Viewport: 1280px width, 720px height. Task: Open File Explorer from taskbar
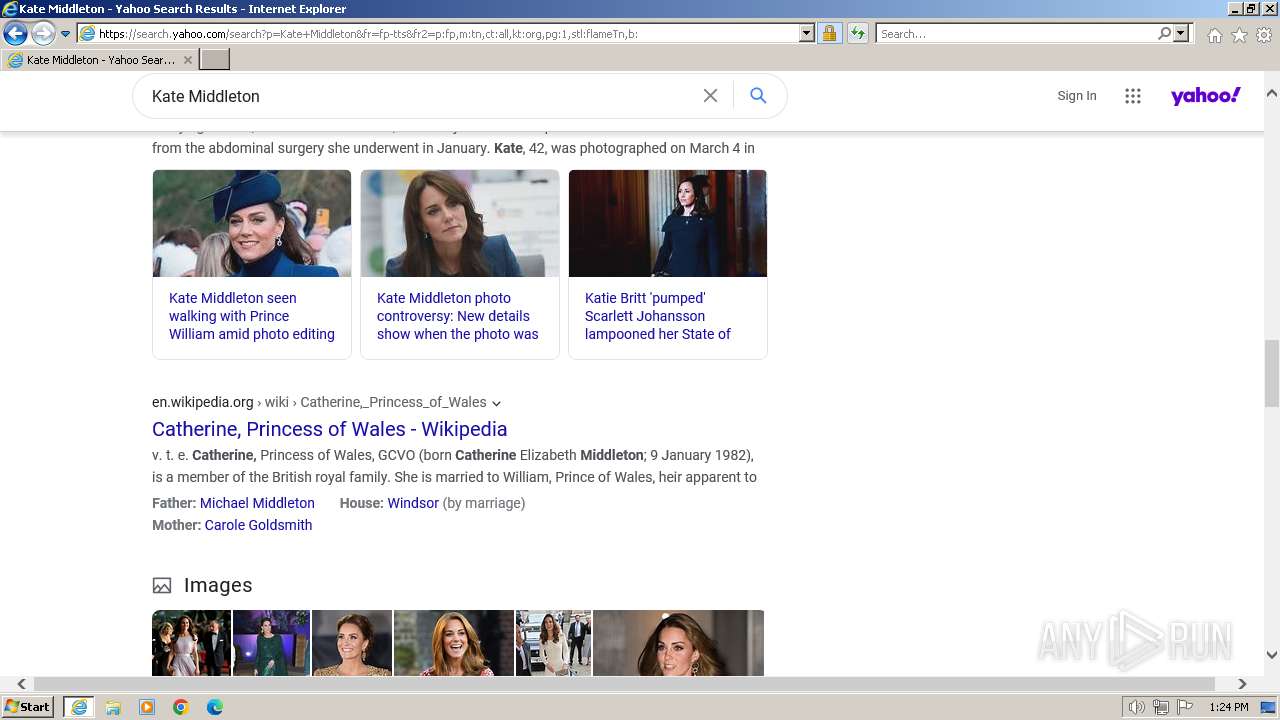click(x=113, y=707)
